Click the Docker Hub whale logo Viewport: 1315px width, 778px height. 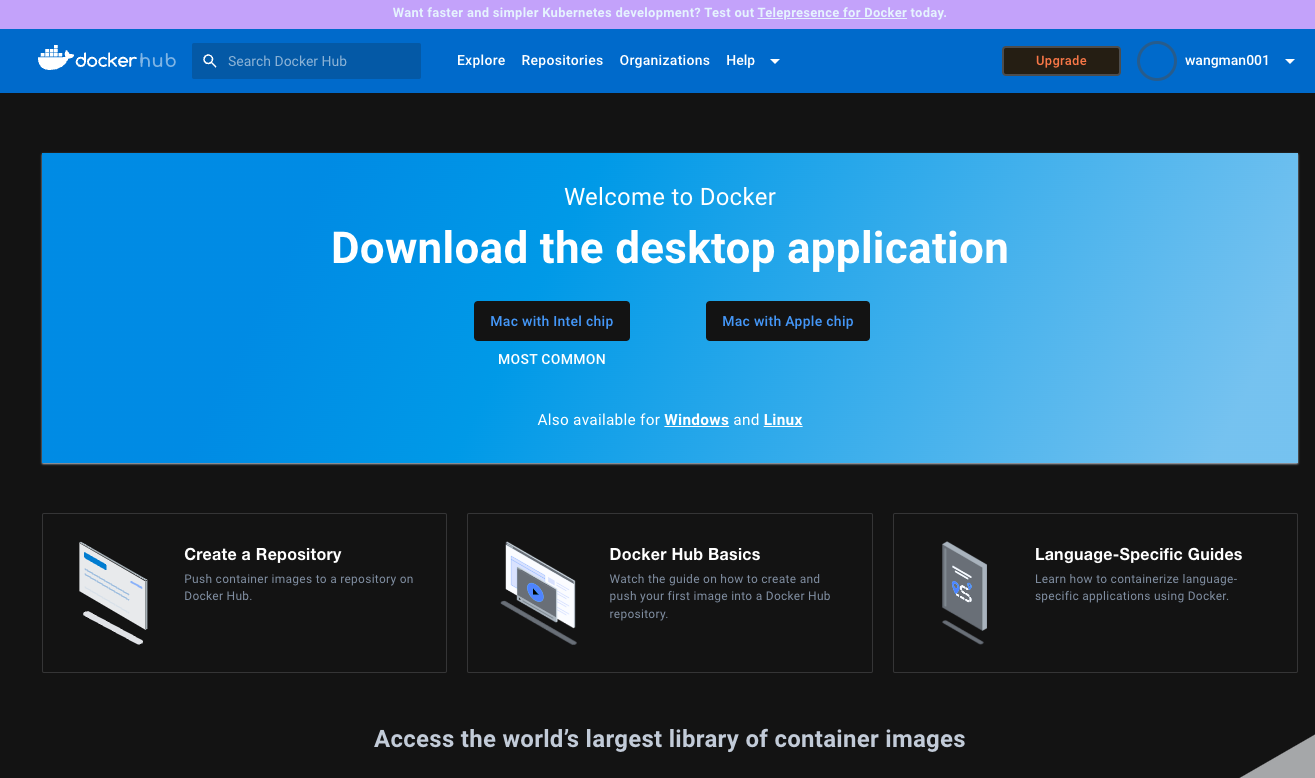pyautogui.click(x=107, y=60)
